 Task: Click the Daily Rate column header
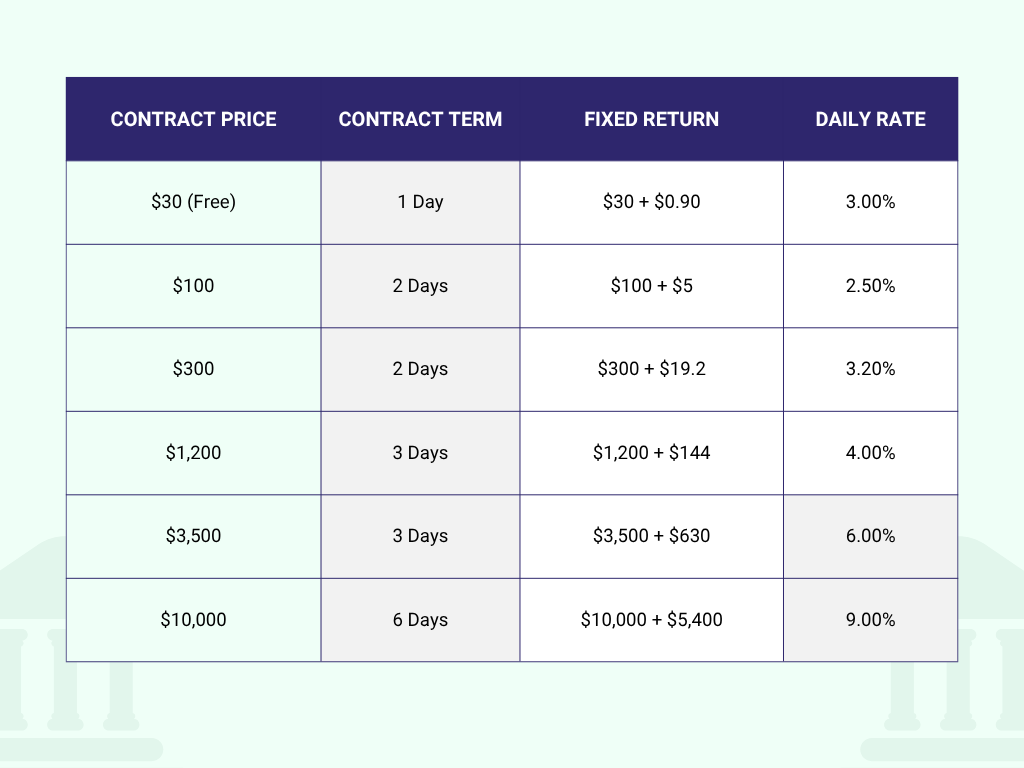coord(870,119)
